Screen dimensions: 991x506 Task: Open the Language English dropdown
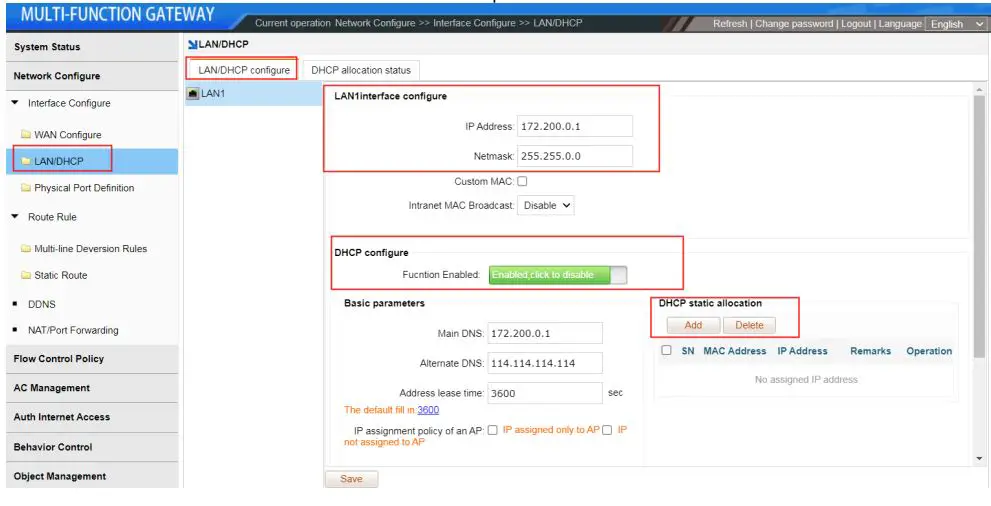click(956, 24)
